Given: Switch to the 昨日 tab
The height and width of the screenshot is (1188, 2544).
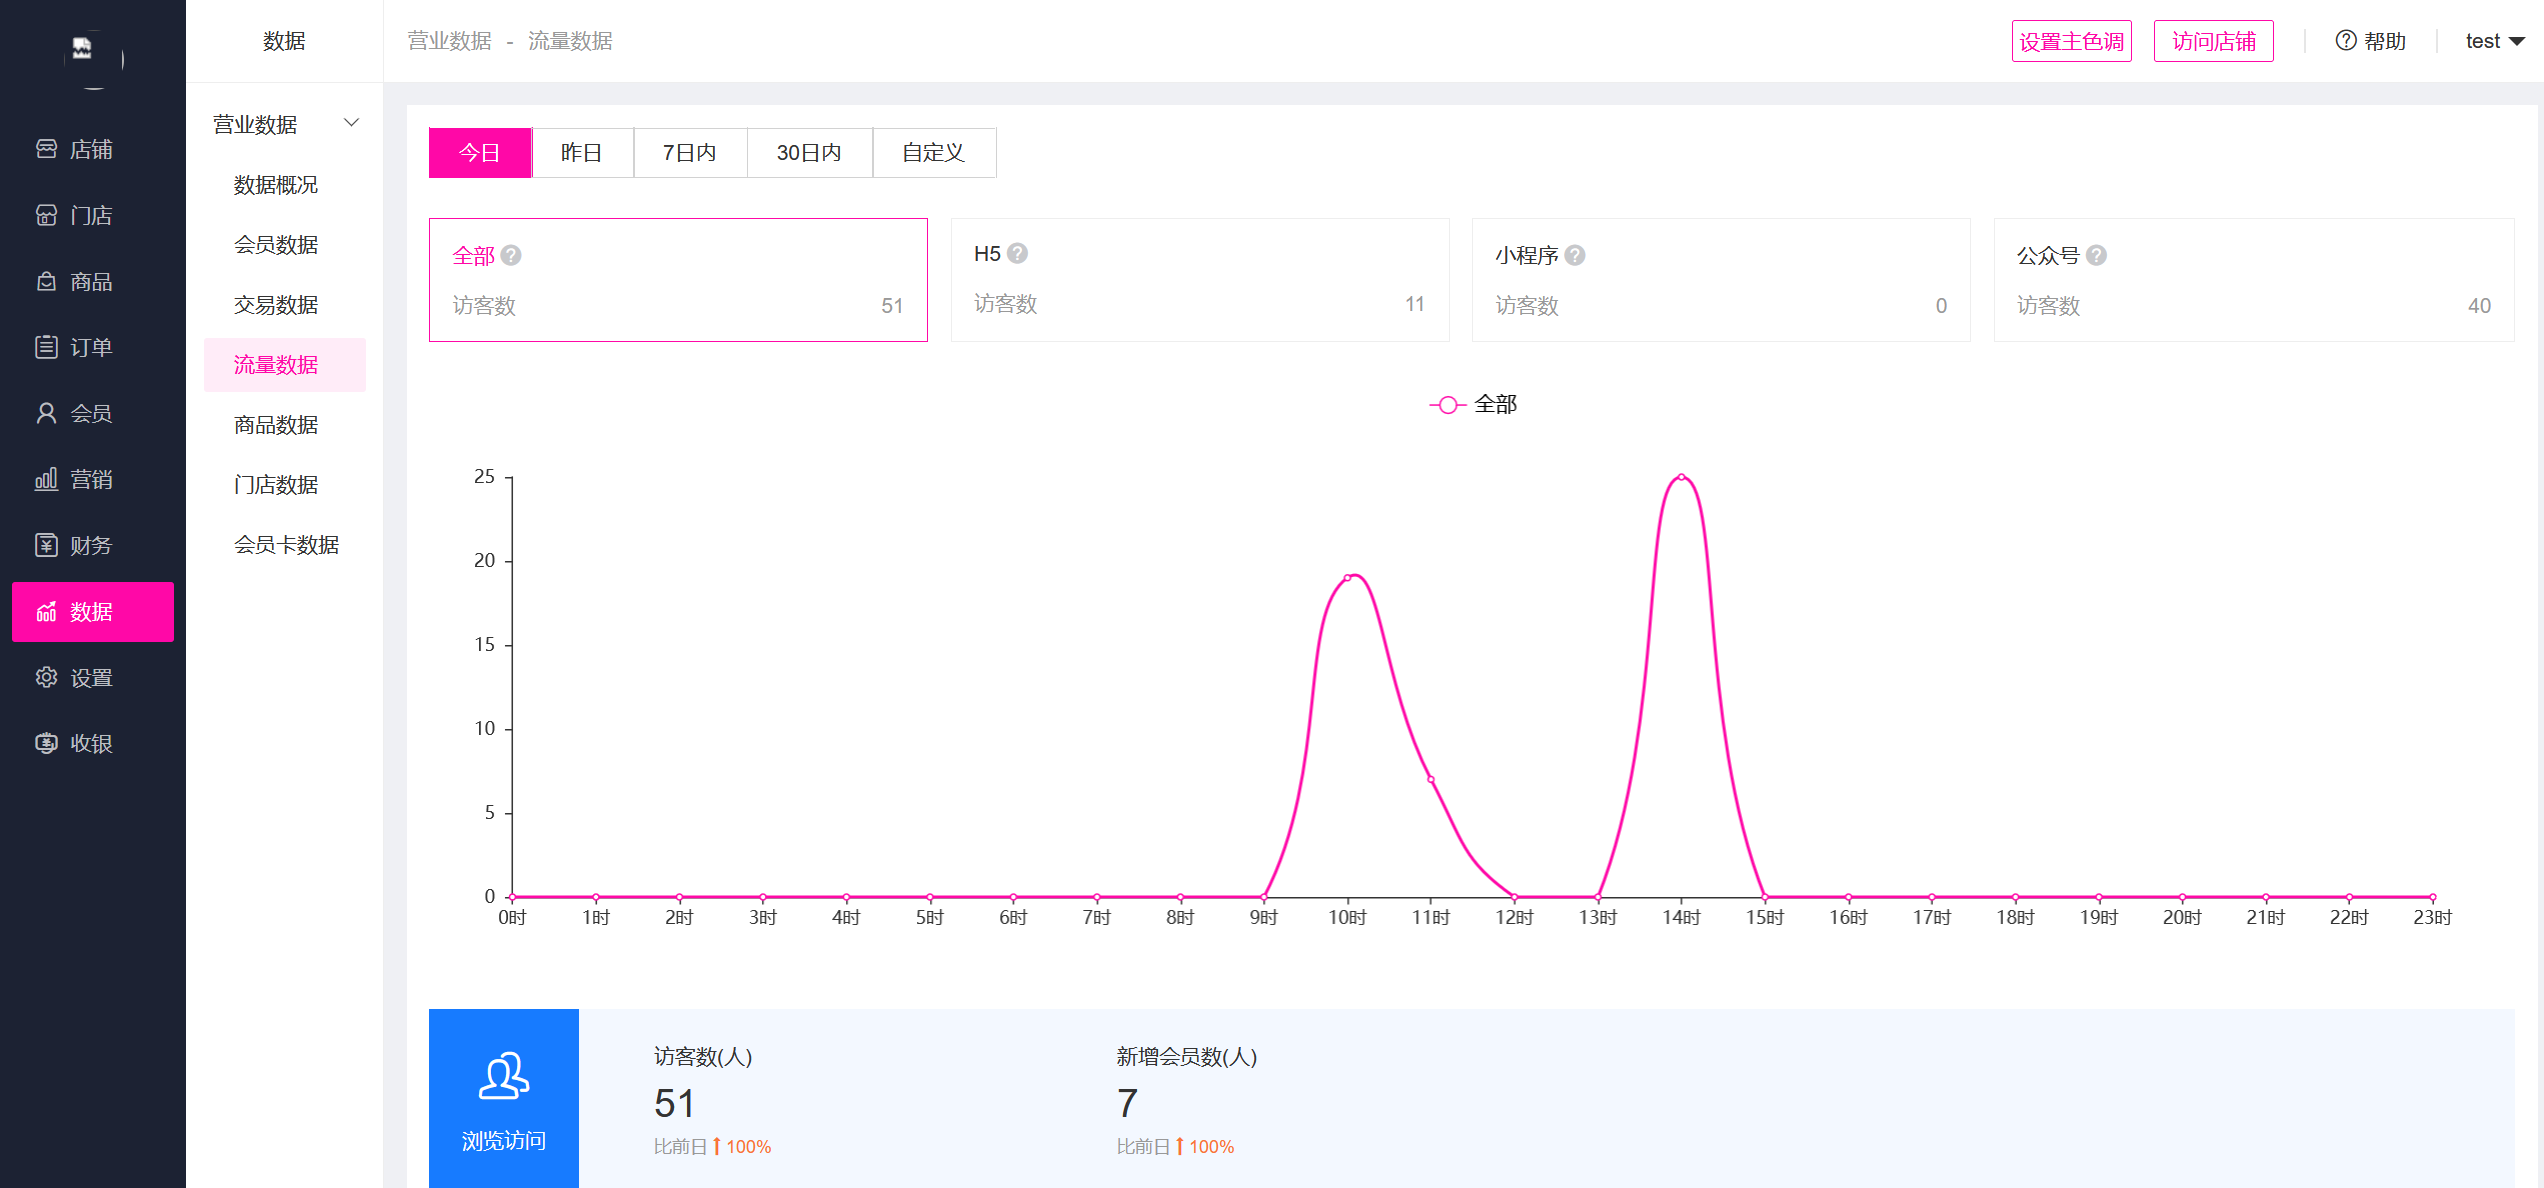Looking at the screenshot, I should 582,152.
